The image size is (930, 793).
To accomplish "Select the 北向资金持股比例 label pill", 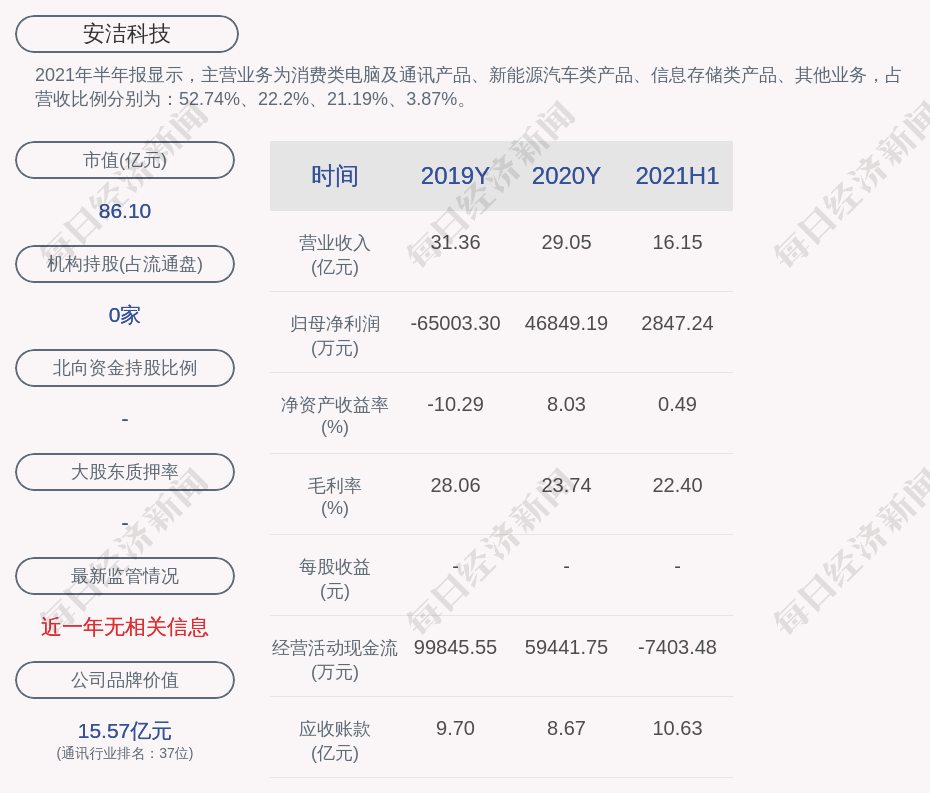I will pos(125,368).
